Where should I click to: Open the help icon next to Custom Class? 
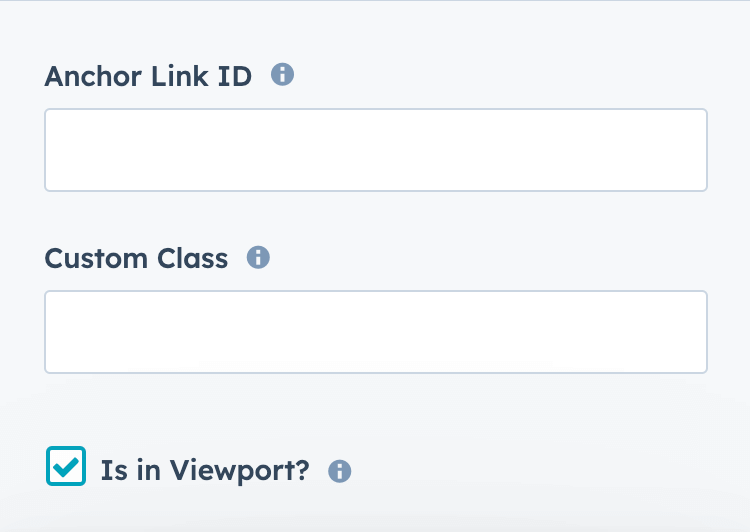(258, 258)
